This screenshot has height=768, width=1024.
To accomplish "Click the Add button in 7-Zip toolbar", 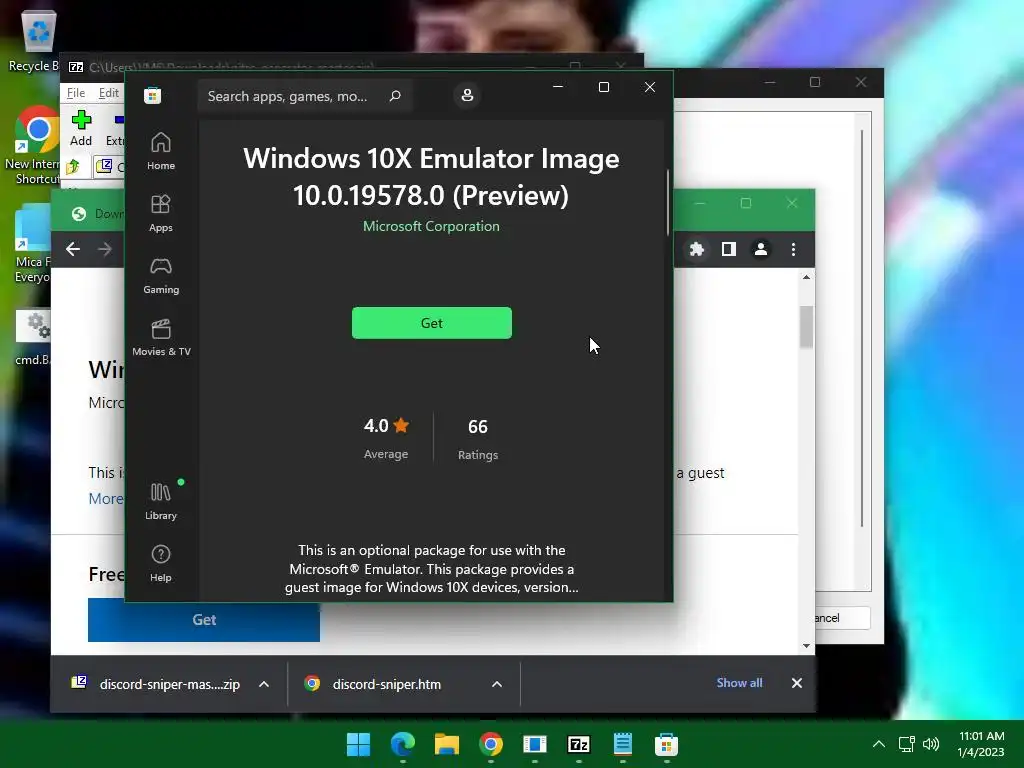I will [81, 128].
